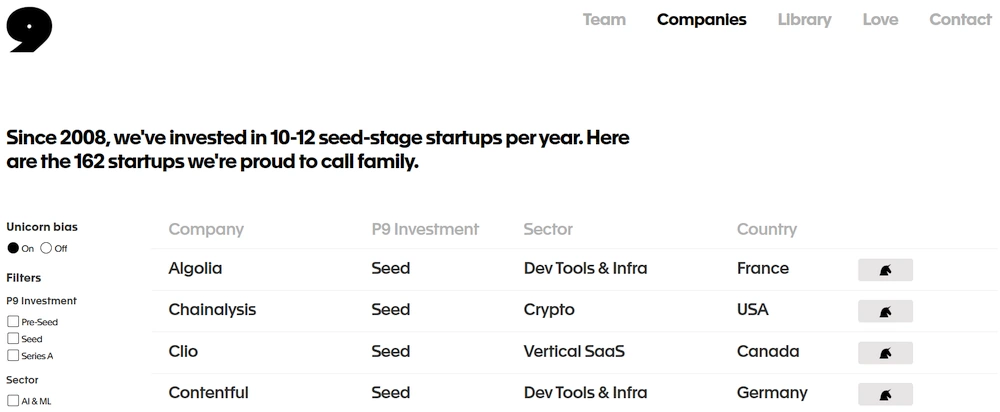Enable the Series A filter
1000x412 pixels.
pos(13,355)
